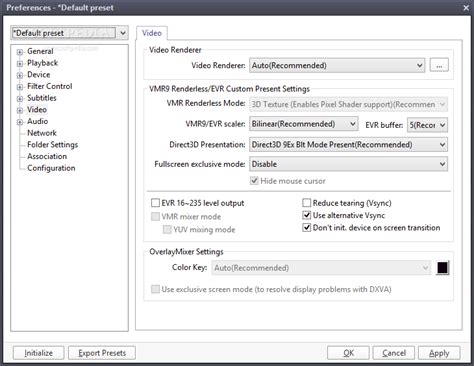Viewport: 474px width, 366px height.
Task: Expand the Subtitles tree node
Action: (20, 99)
